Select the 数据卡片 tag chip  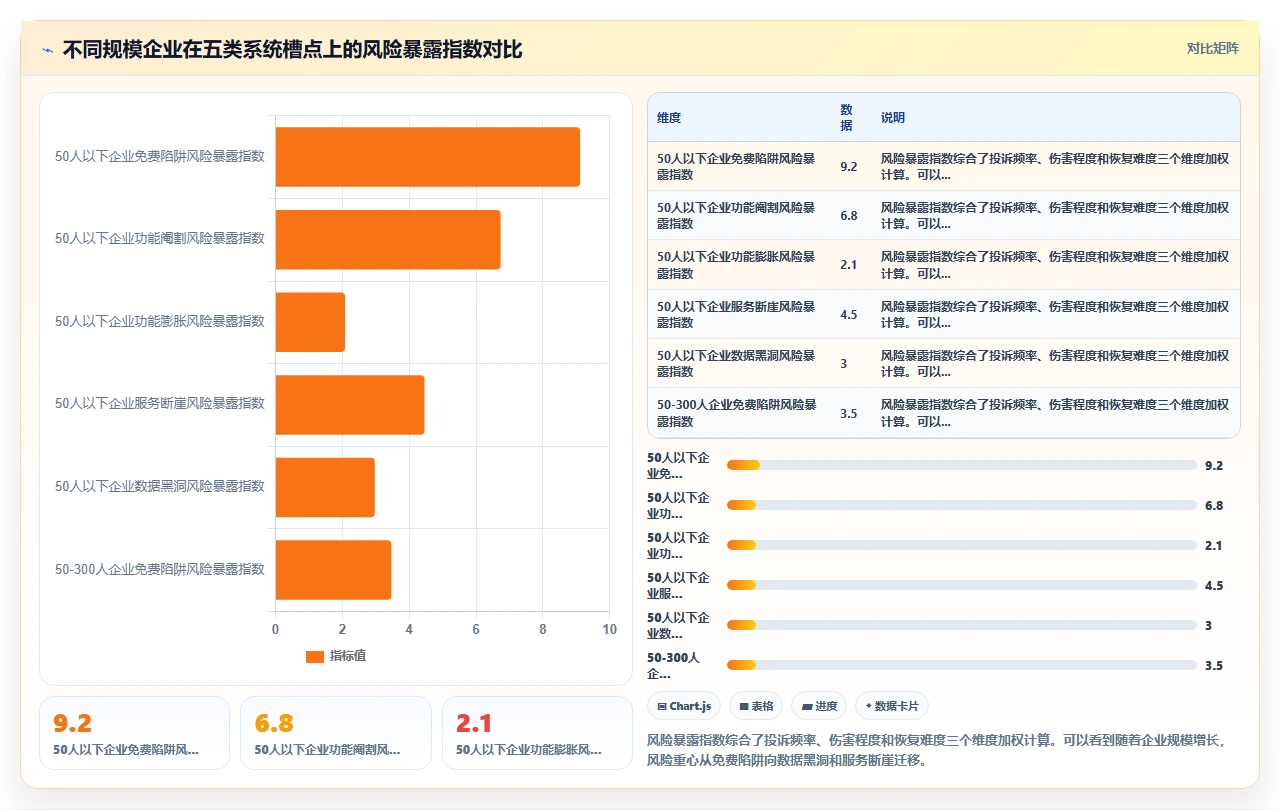pos(892,706)
